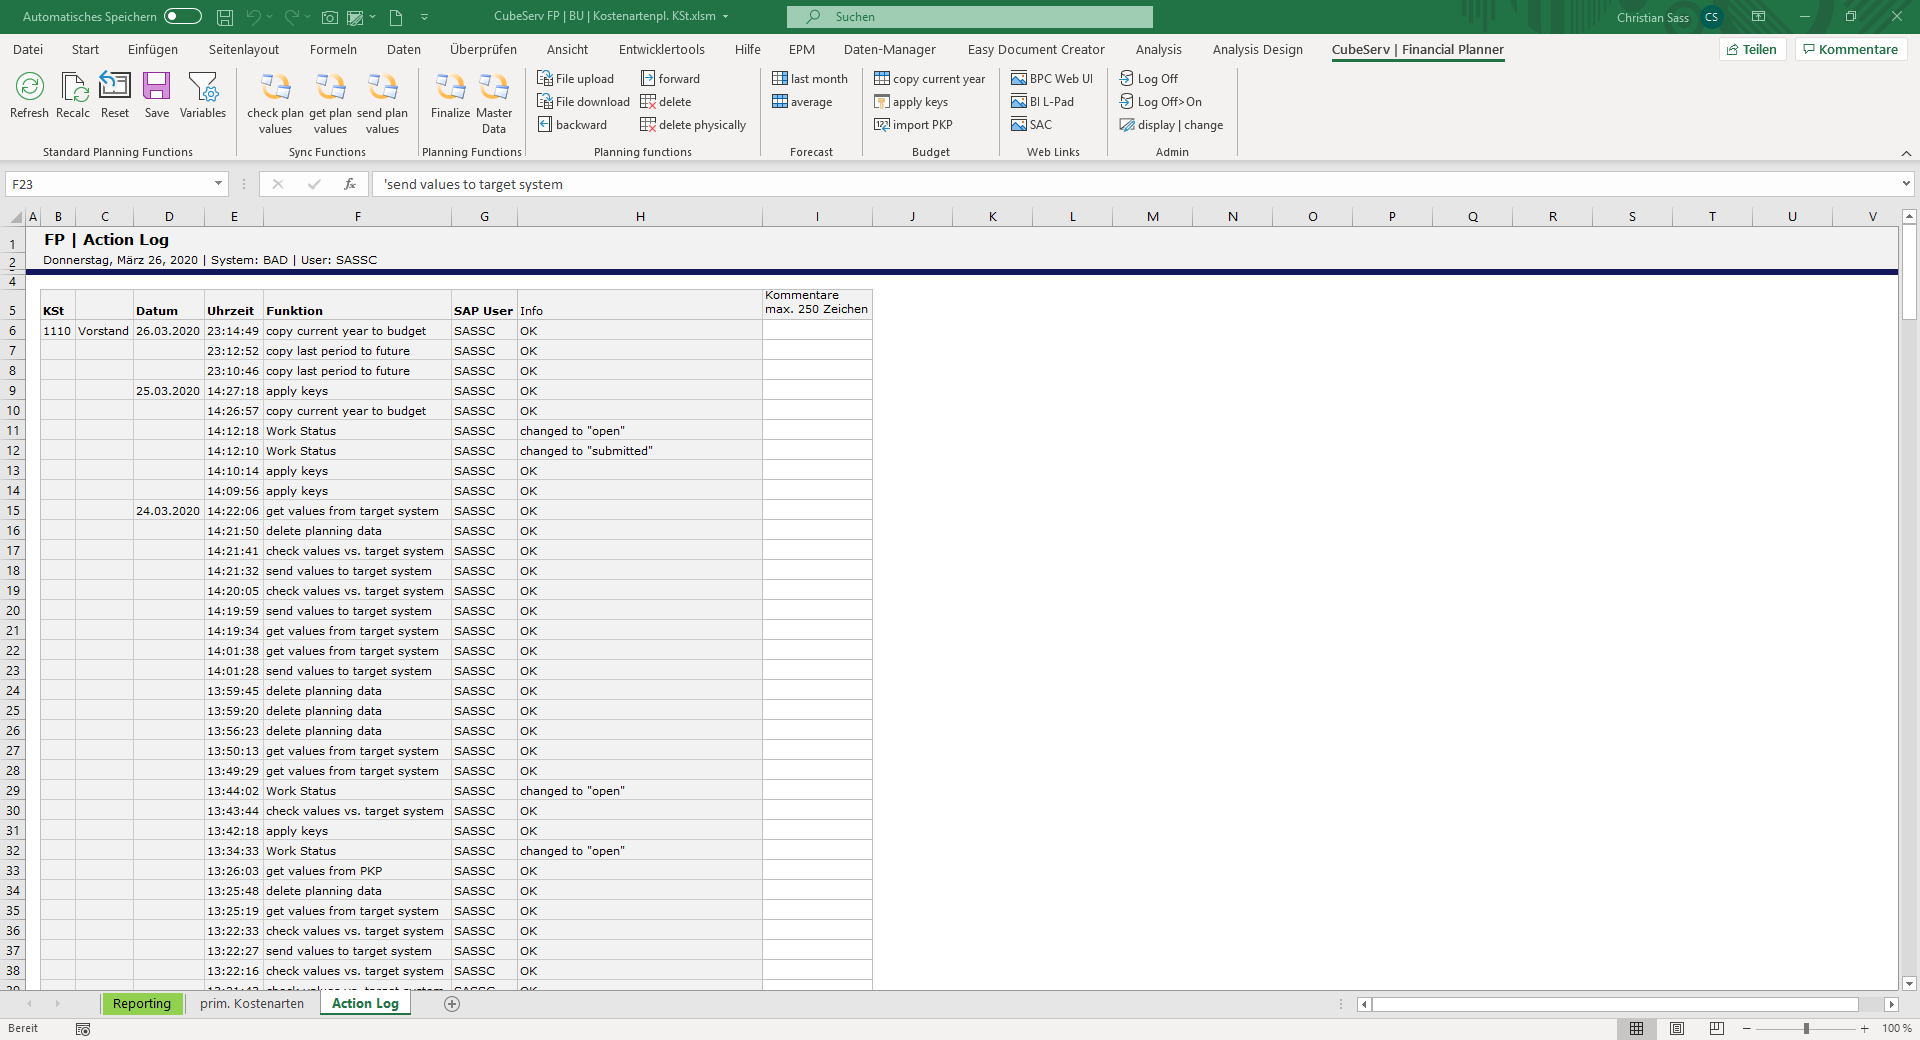The width and height of the screenshot is (1920, 1040).
Task: Click zoom in plus button
Action: tap(1865, 1028)
